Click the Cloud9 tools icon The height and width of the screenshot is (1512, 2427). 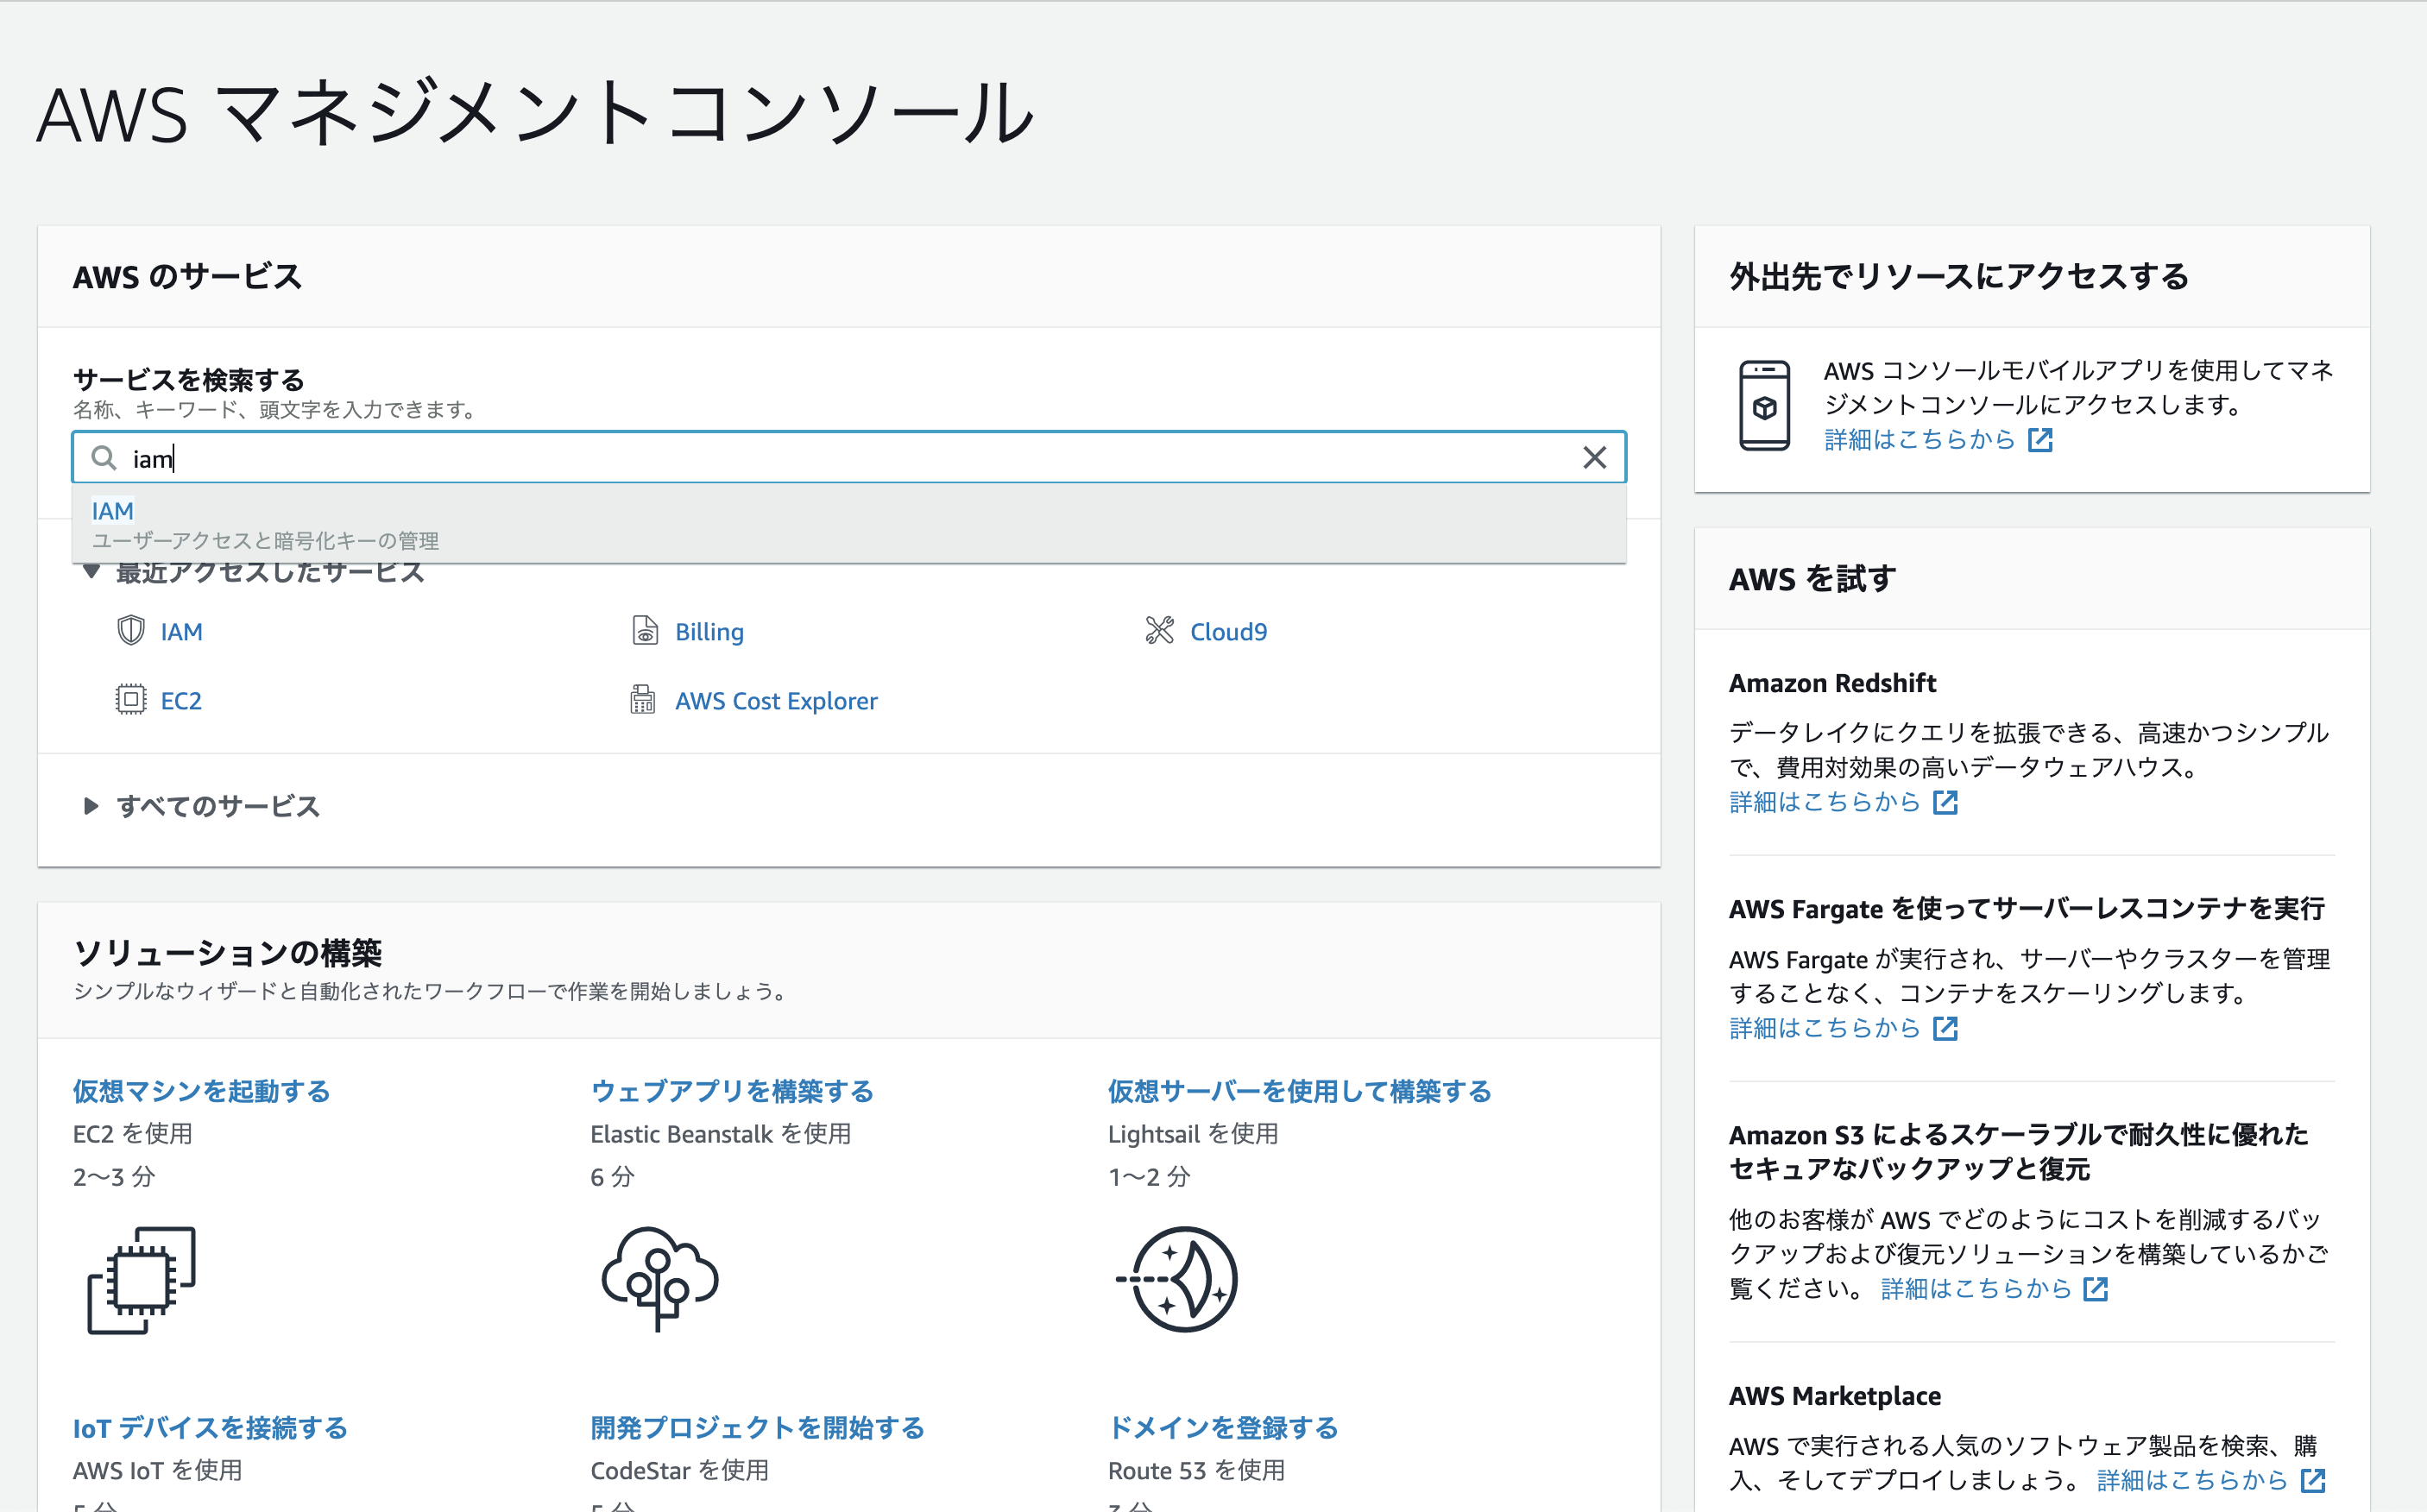1159,631
